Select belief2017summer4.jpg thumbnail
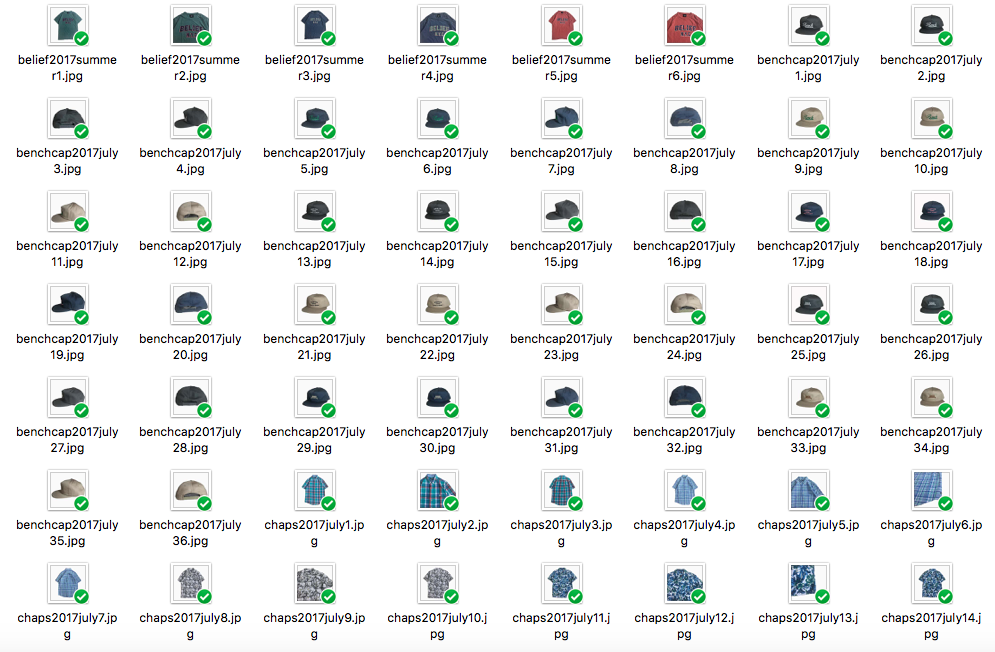Viewport: 995px width, 652px height. 438,25
